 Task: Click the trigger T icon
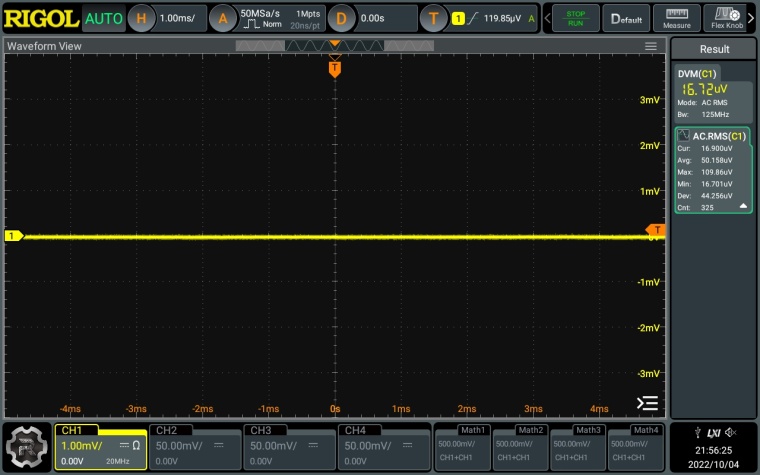pos(433,18)
